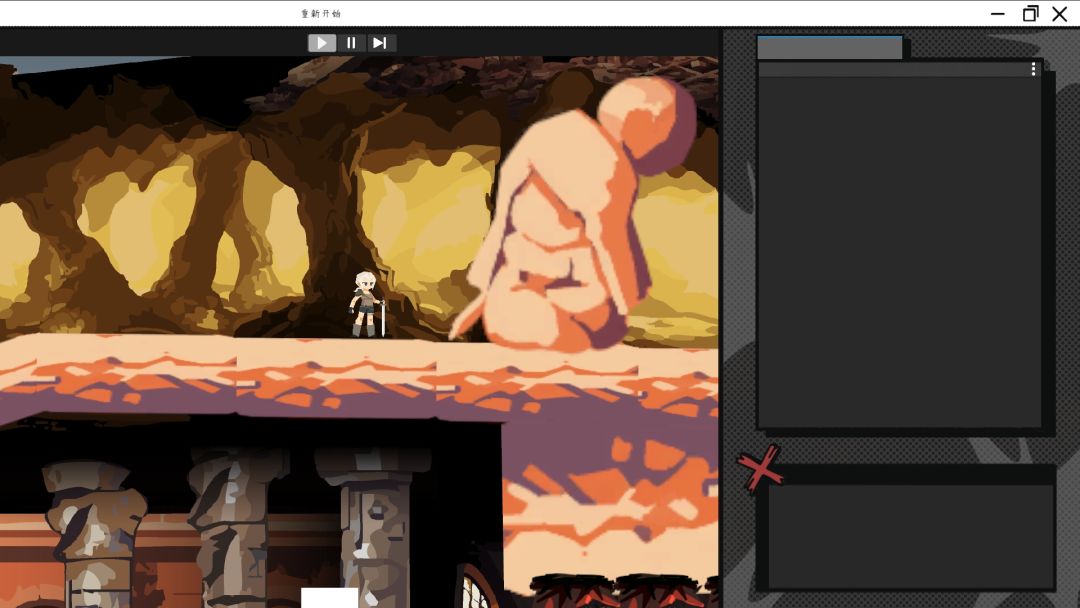Open the three-dot menu of the right panel
The width and height of the screenshot is (1080, 608).
(1033, 69)
